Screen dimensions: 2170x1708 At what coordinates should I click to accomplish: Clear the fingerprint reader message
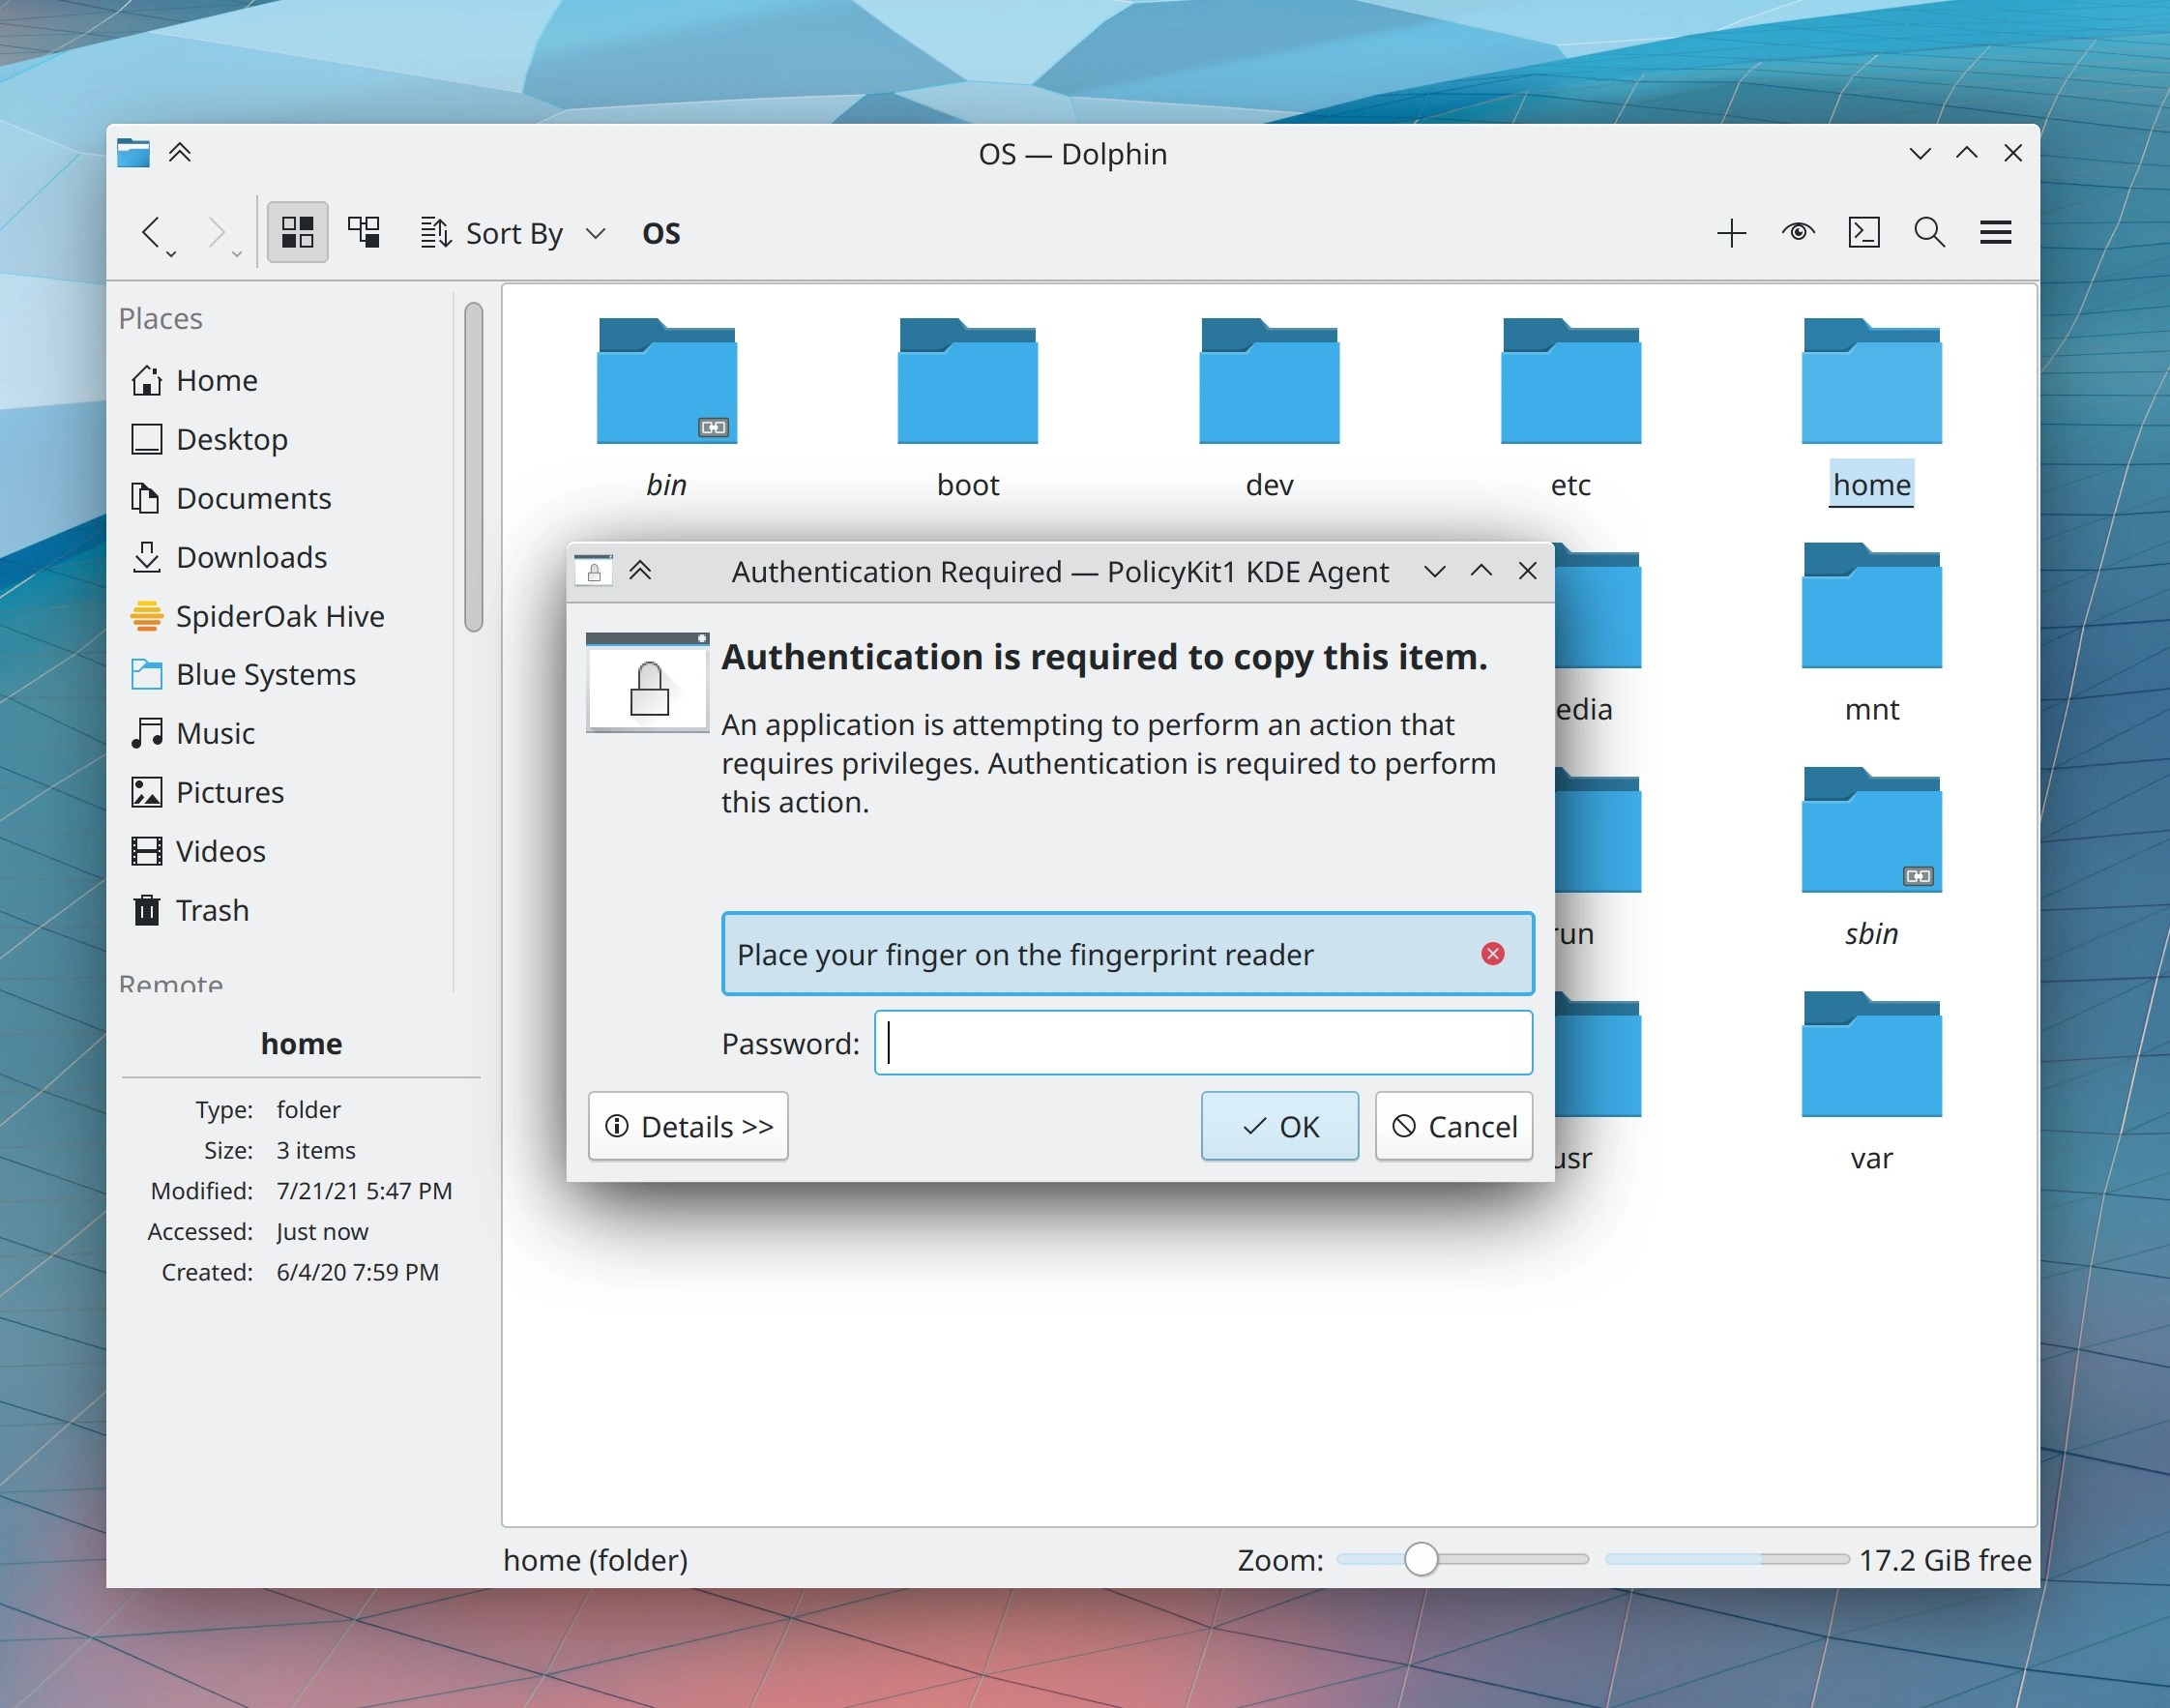coord(1492,953)
